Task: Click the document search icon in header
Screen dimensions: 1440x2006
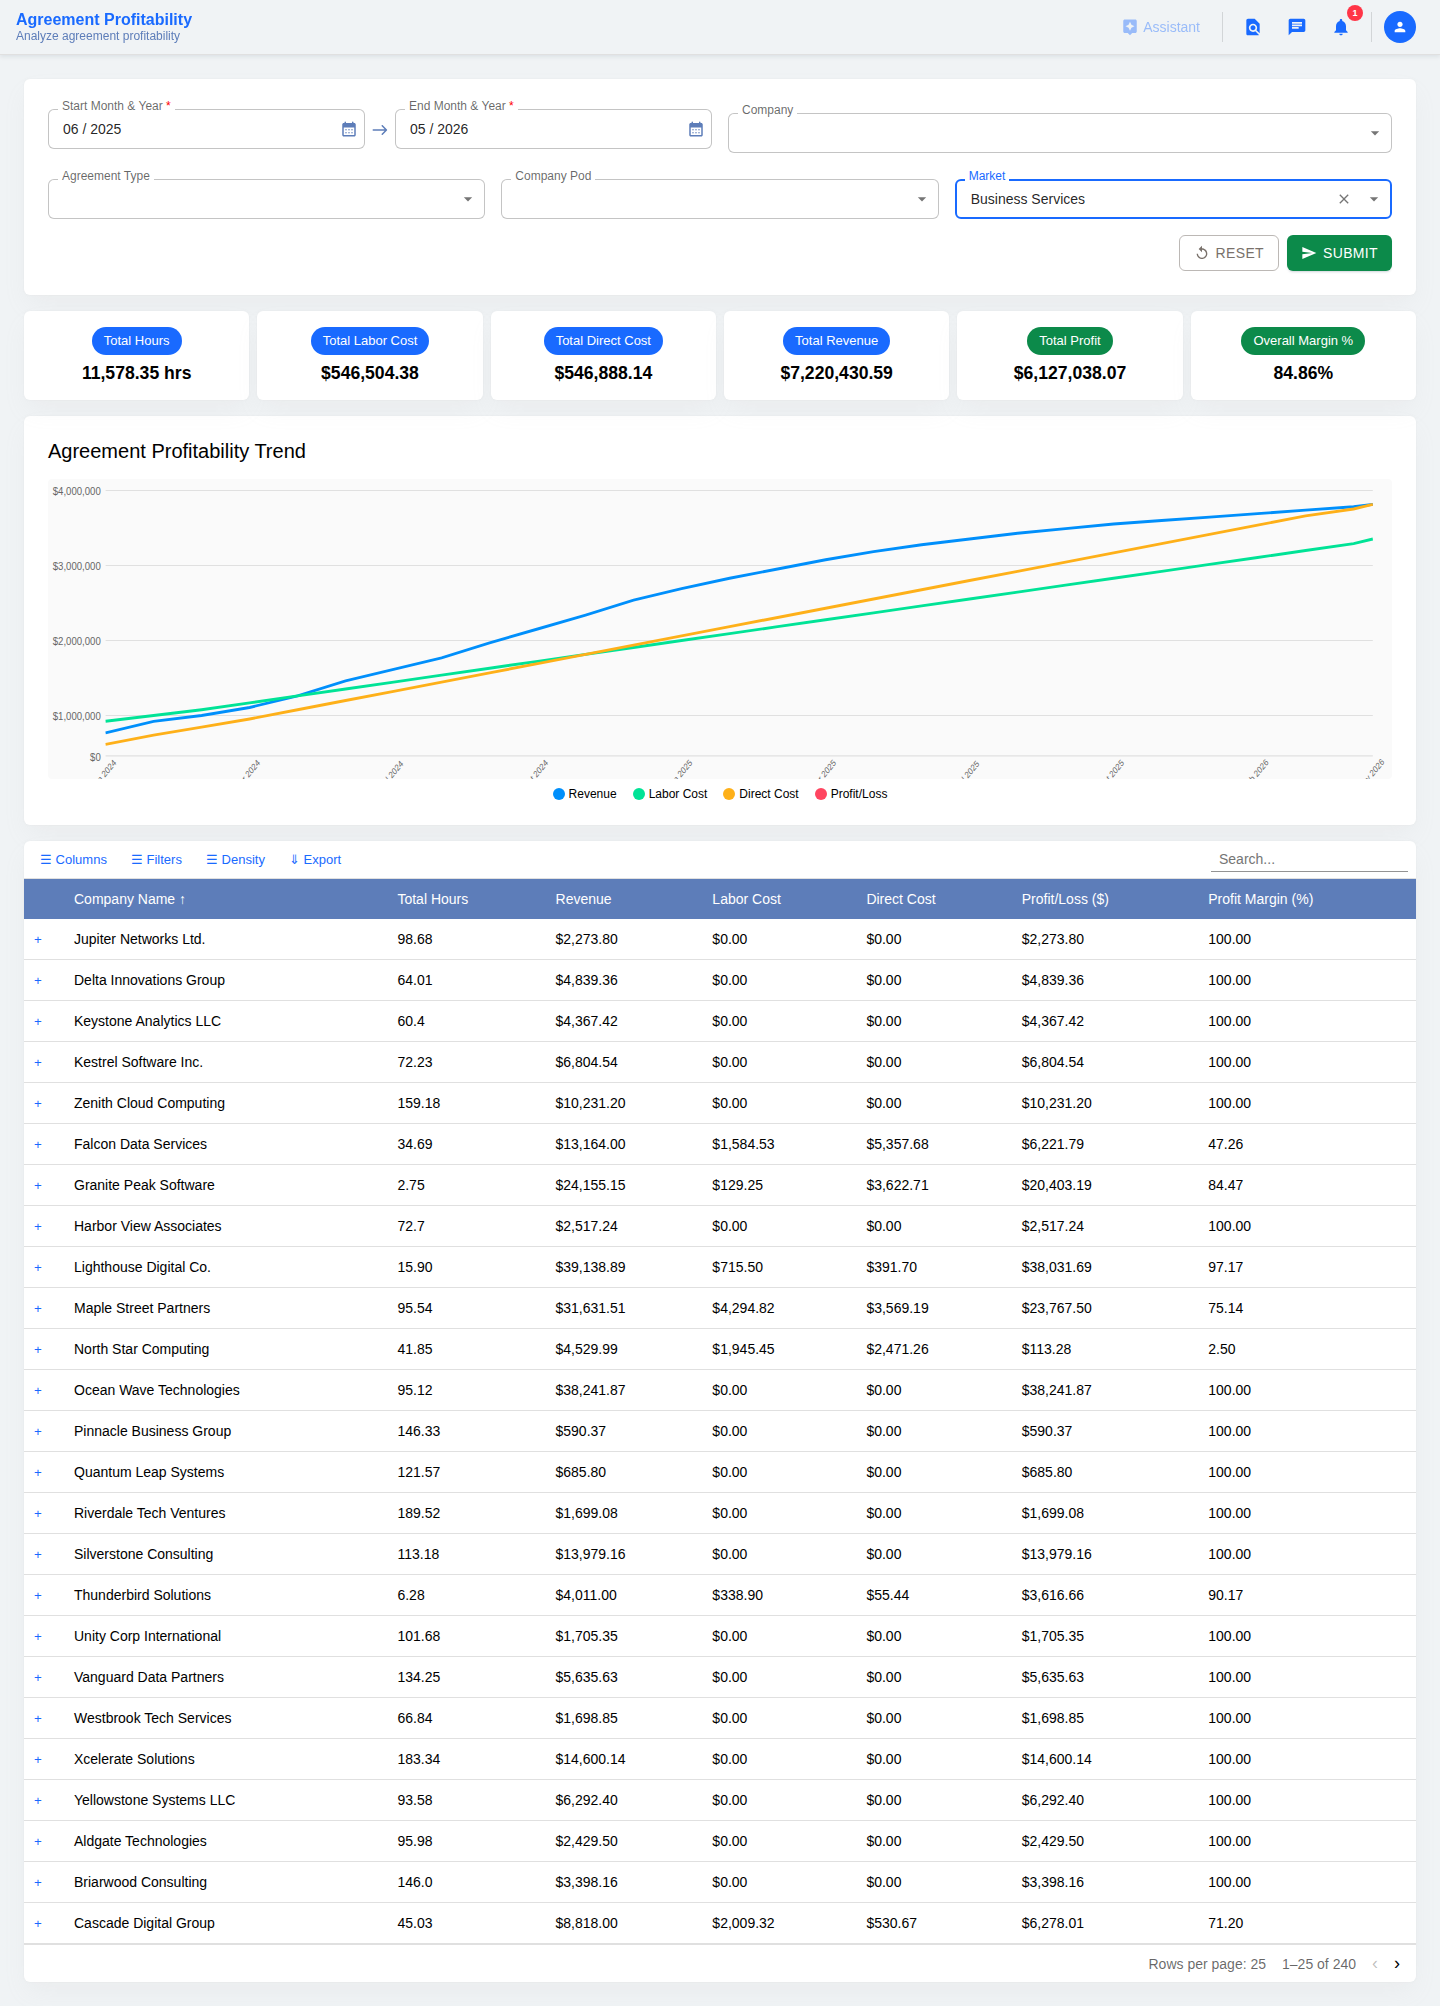Action: 1253,27
